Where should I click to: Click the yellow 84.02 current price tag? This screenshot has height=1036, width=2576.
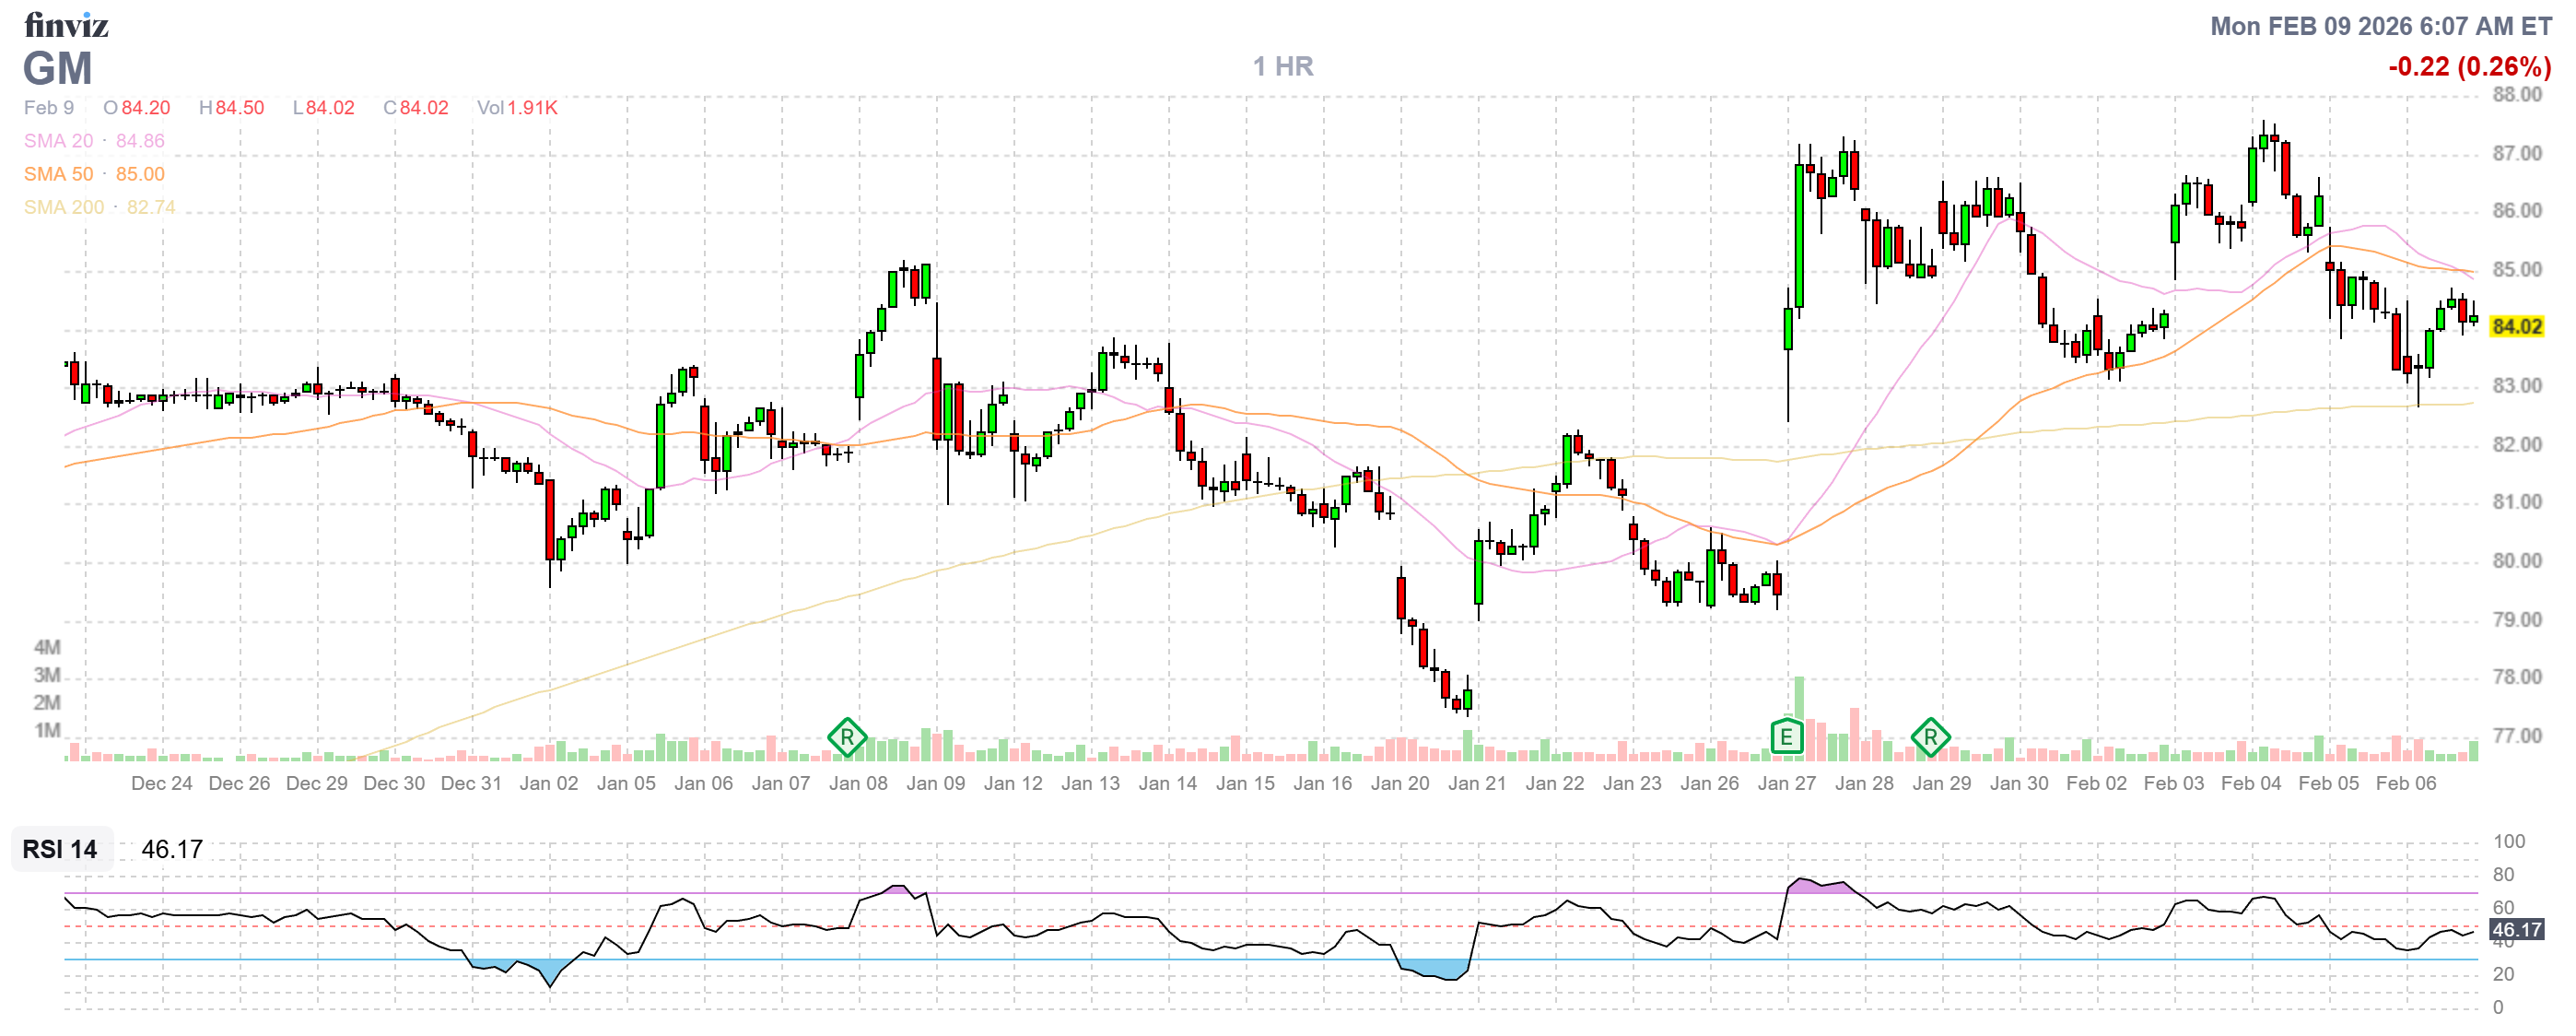2515,327
